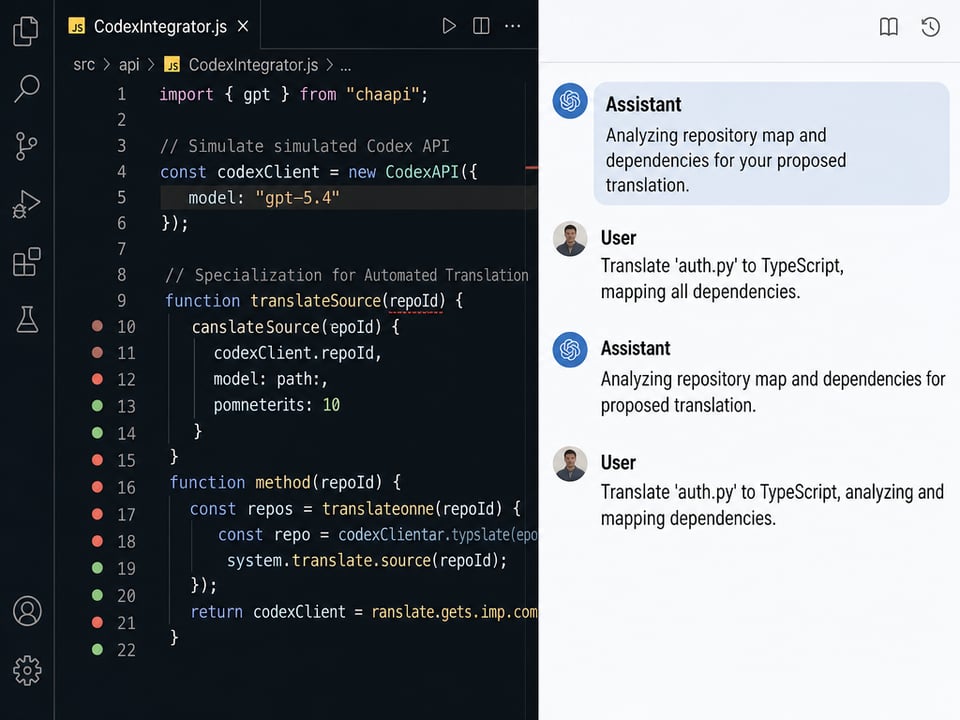This screenshot has width=960, height=720.
Task: Open the Search view in activity bar
Action: [26, 88]
